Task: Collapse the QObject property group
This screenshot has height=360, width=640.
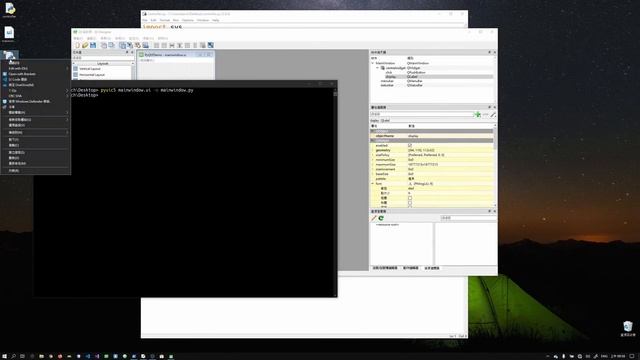Action: click(x=373, y=131)
